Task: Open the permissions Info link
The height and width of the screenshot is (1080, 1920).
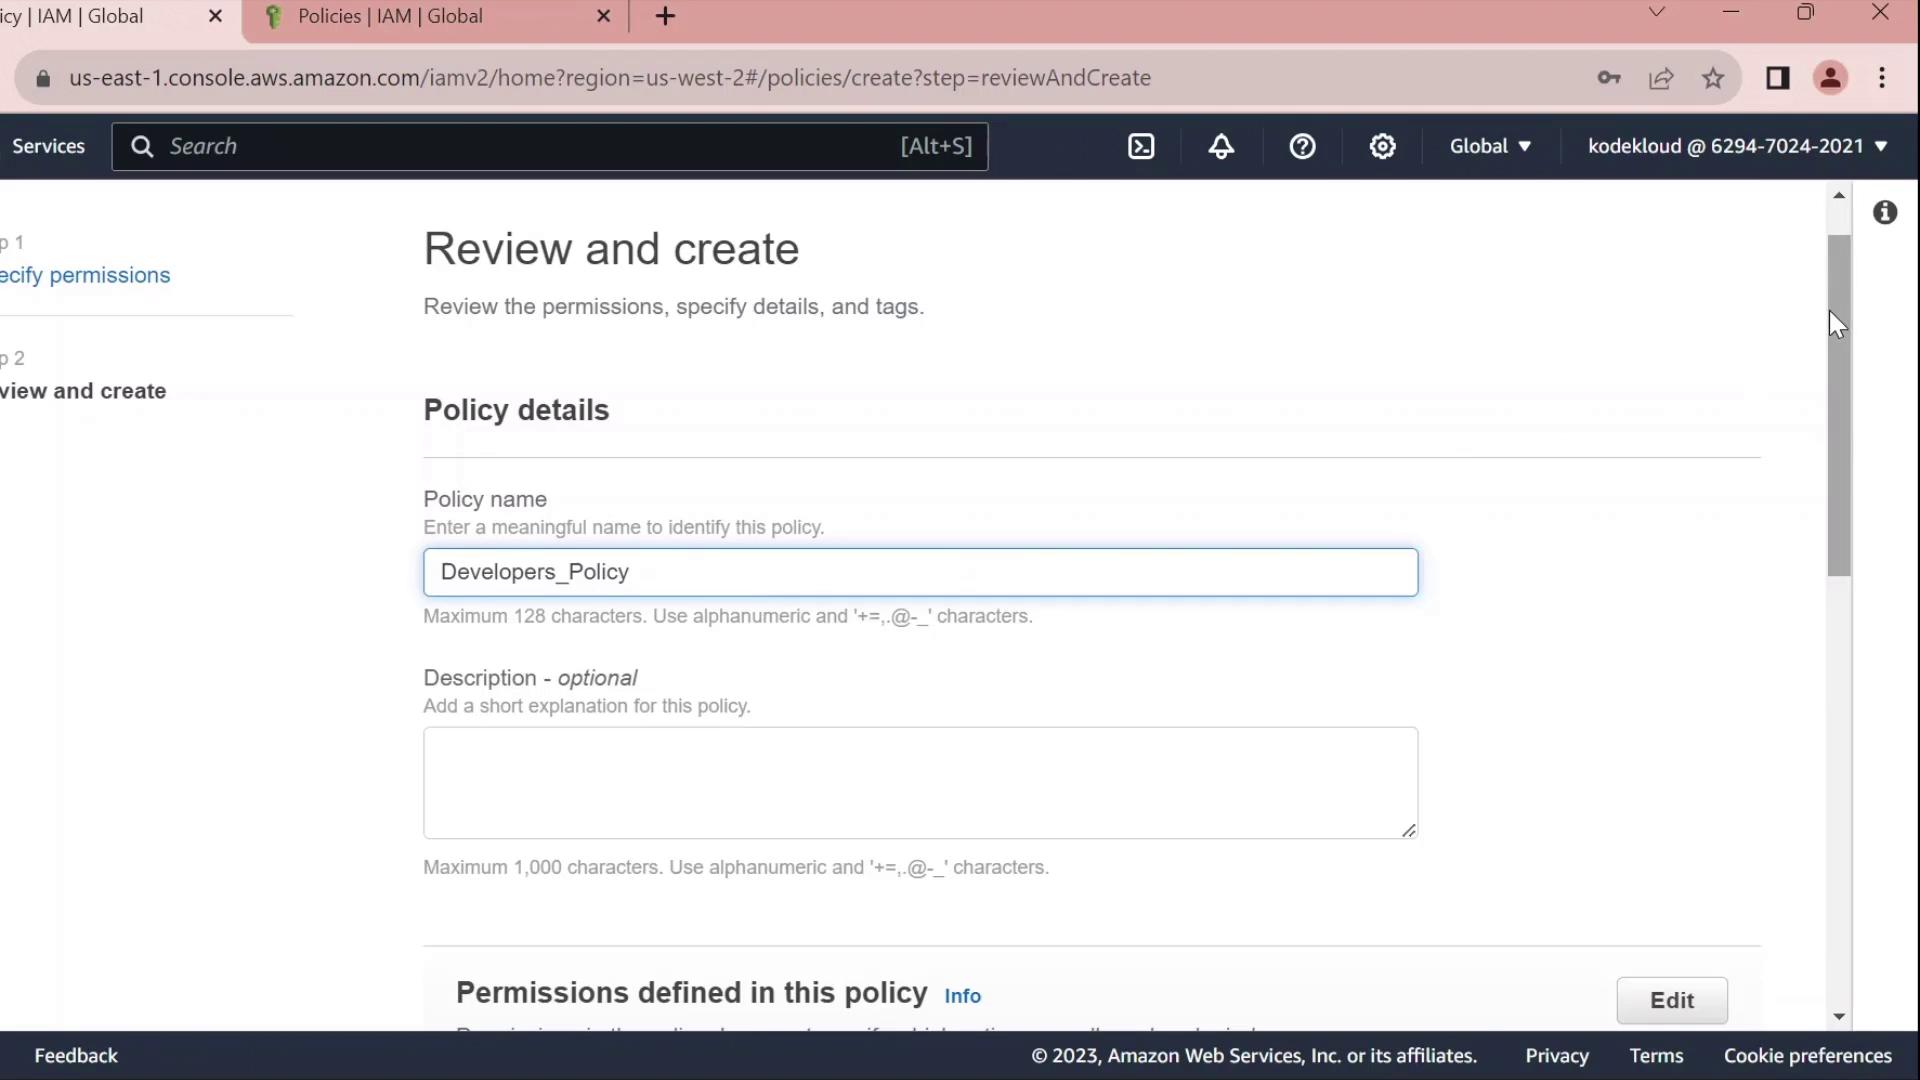Action: coord(962,996)
